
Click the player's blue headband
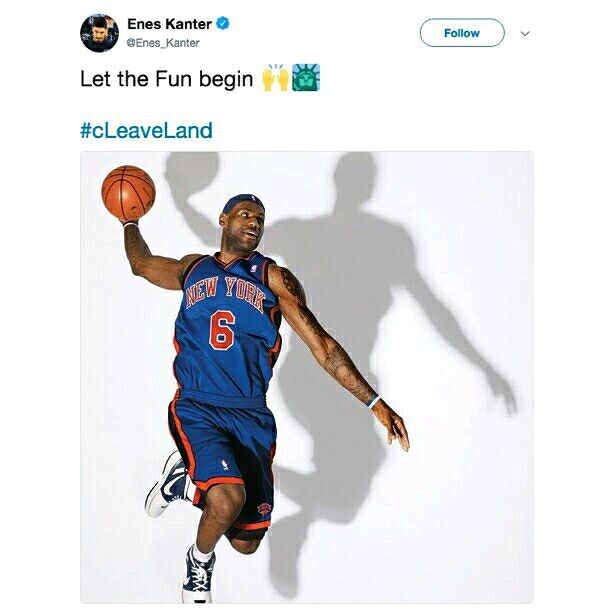242,203
